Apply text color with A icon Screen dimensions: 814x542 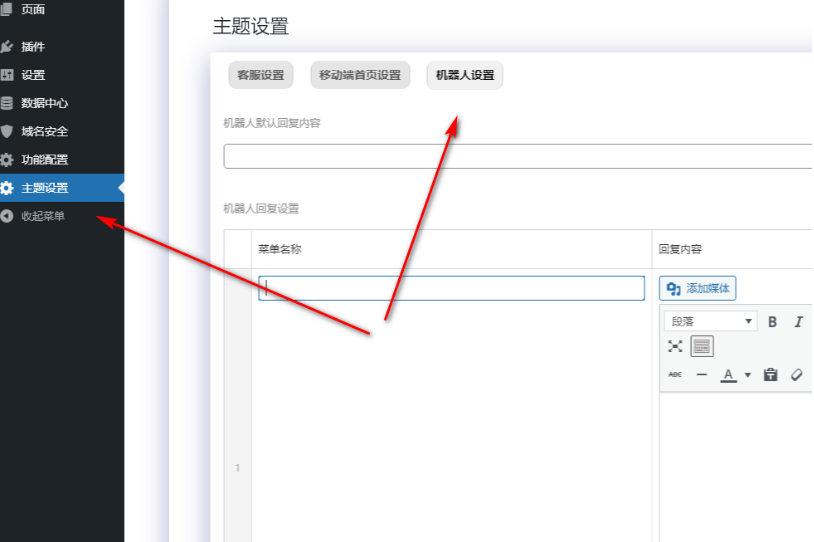(x=728, y=374)
